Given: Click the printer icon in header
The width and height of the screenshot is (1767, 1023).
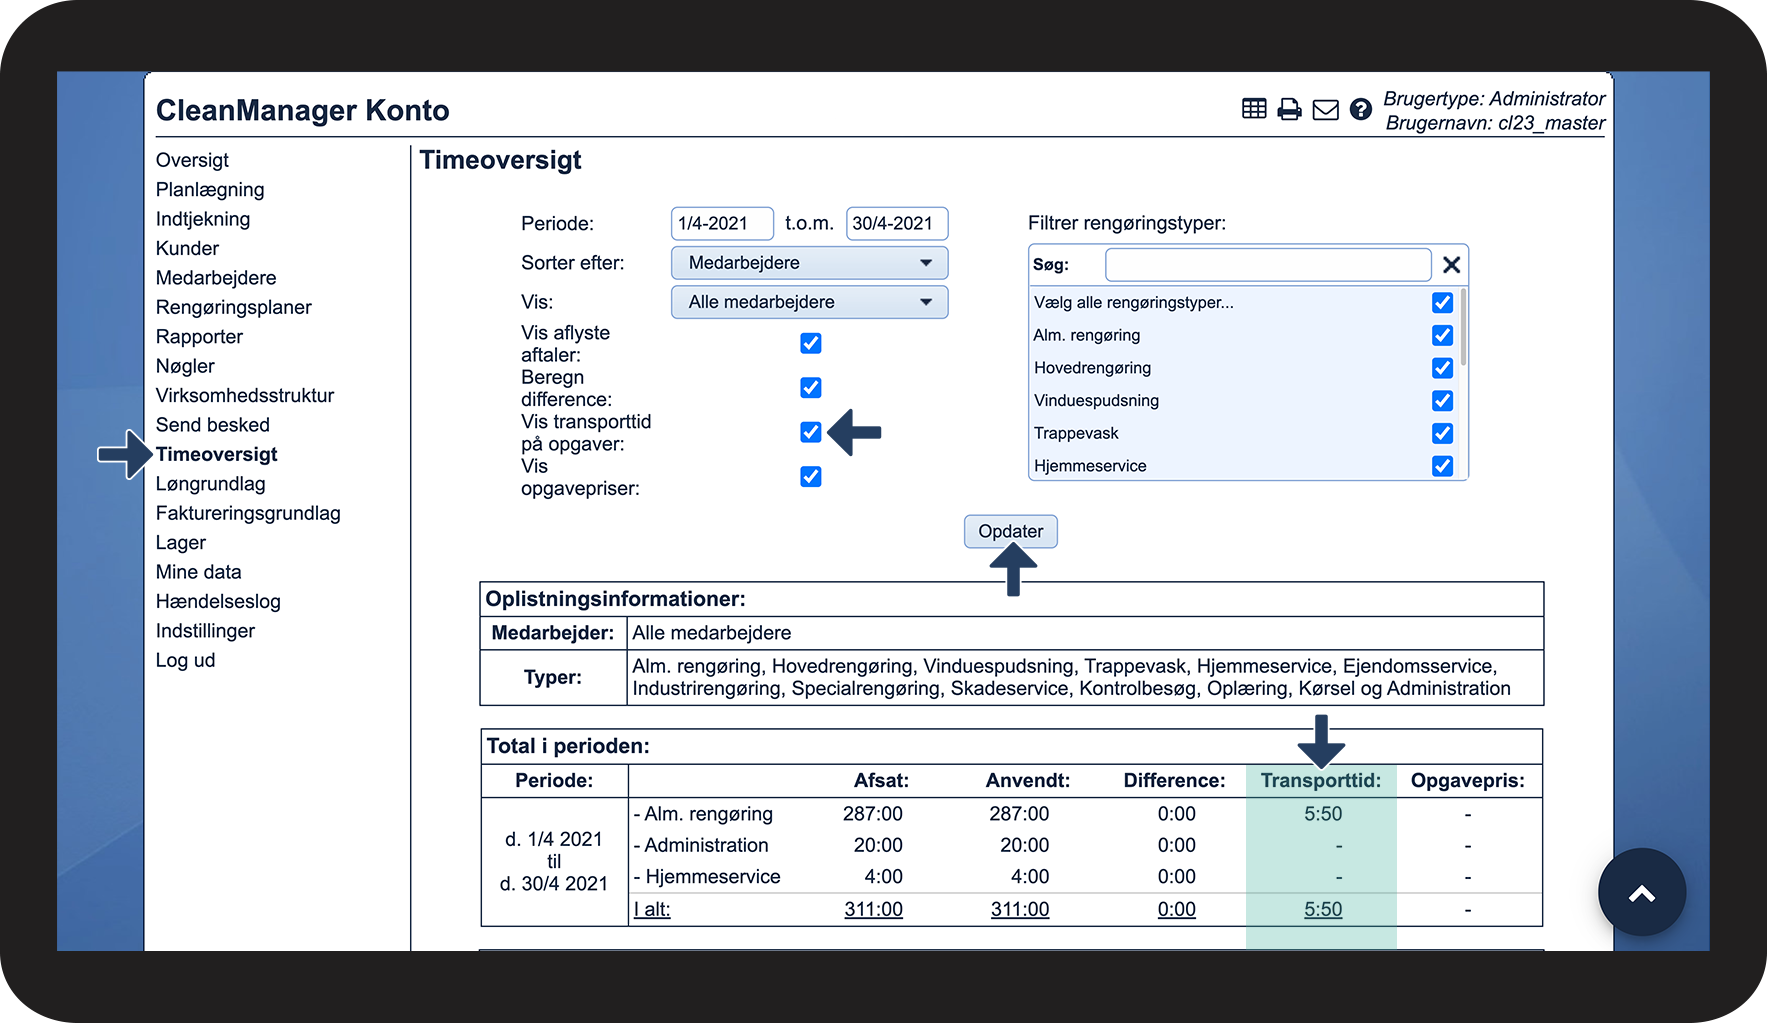Looking at the screenshot, I should (x=1290, y=109).
